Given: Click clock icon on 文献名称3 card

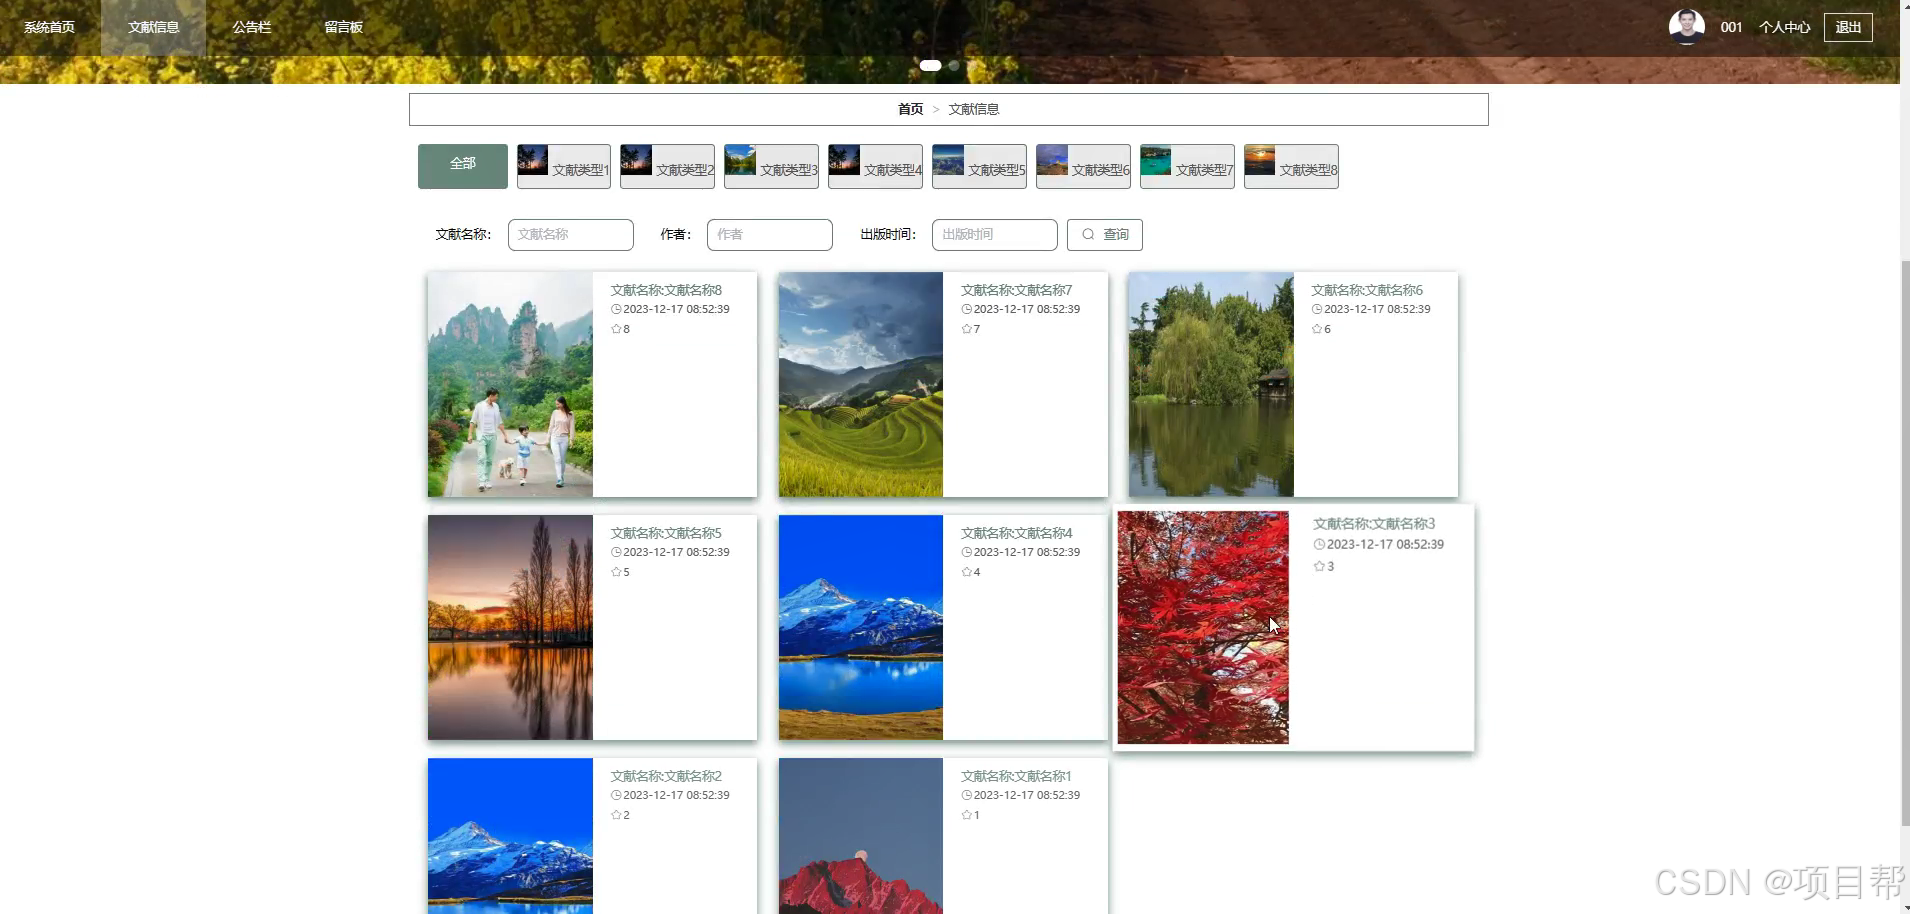Looking at the screenshot, I should pyautogui.click(x=1319, y=544).
